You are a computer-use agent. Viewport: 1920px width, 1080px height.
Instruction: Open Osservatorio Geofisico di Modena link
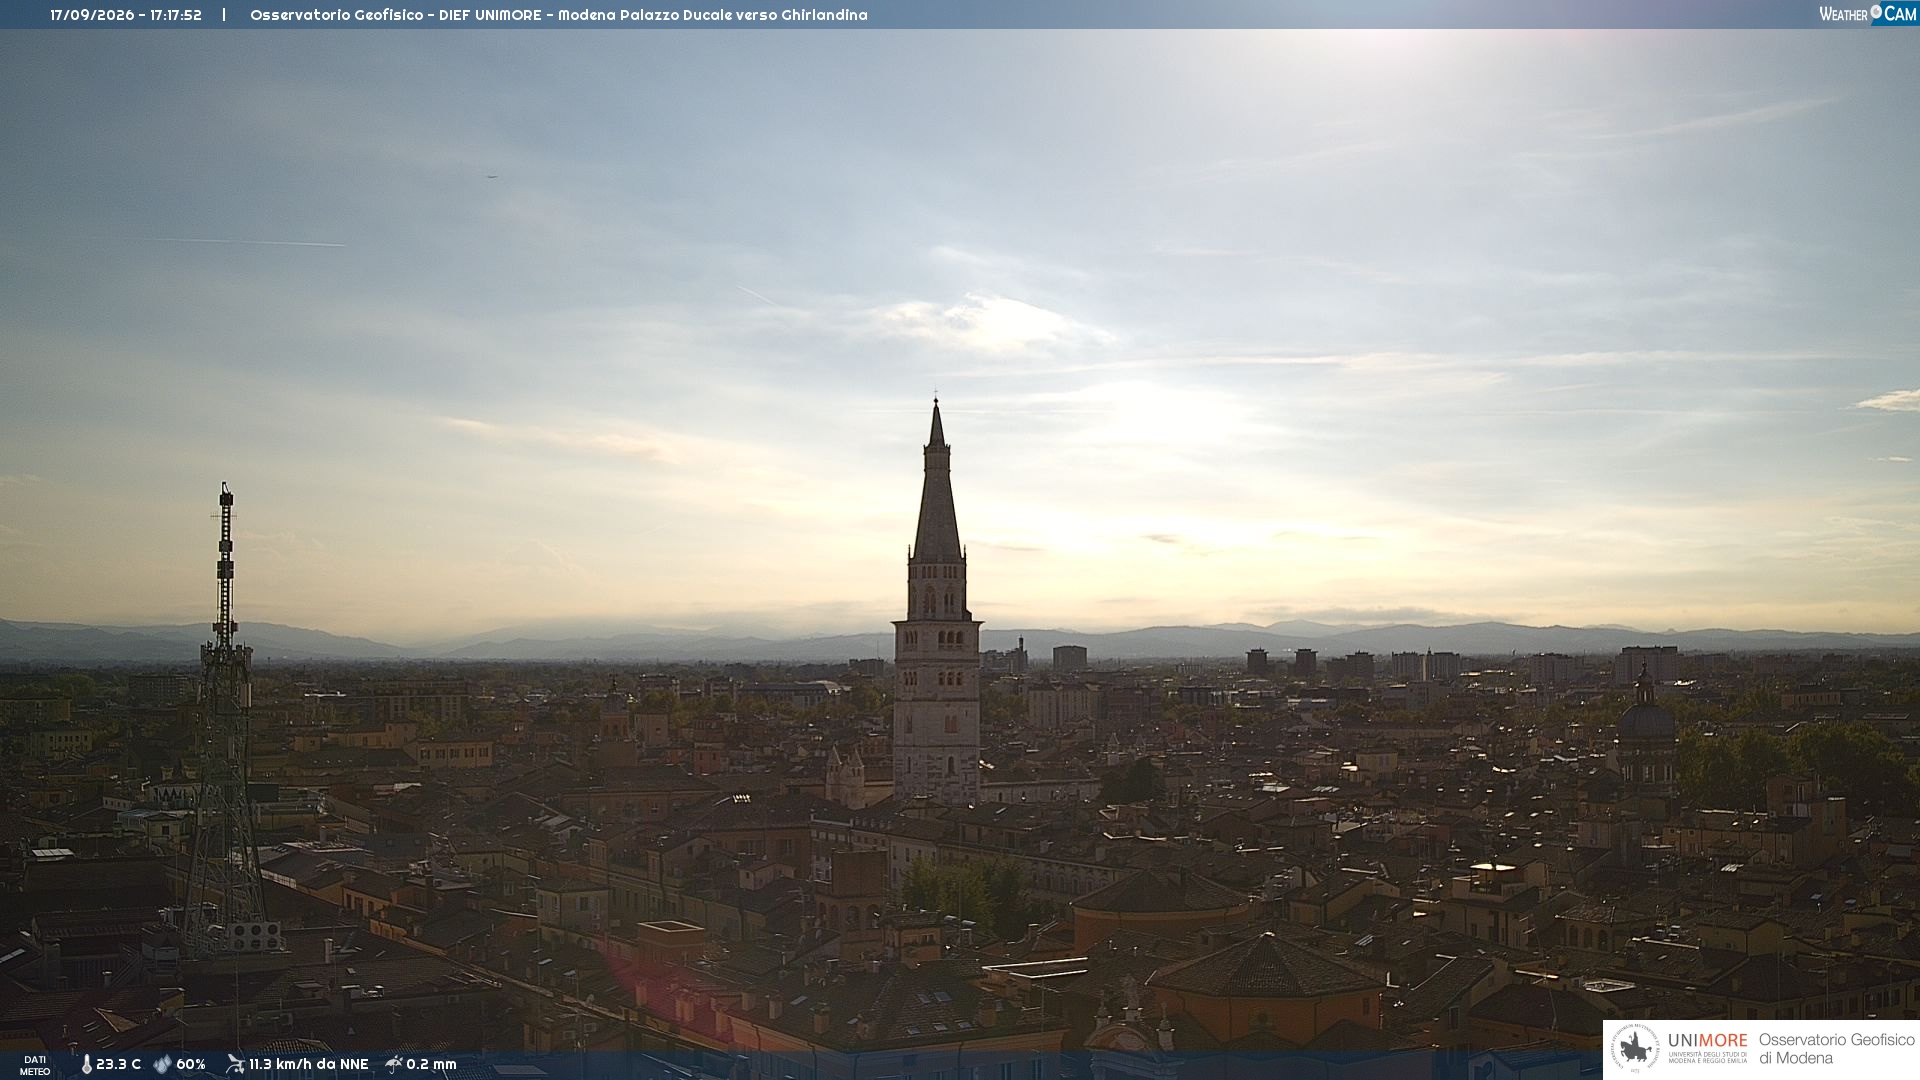point(1836,1049)
